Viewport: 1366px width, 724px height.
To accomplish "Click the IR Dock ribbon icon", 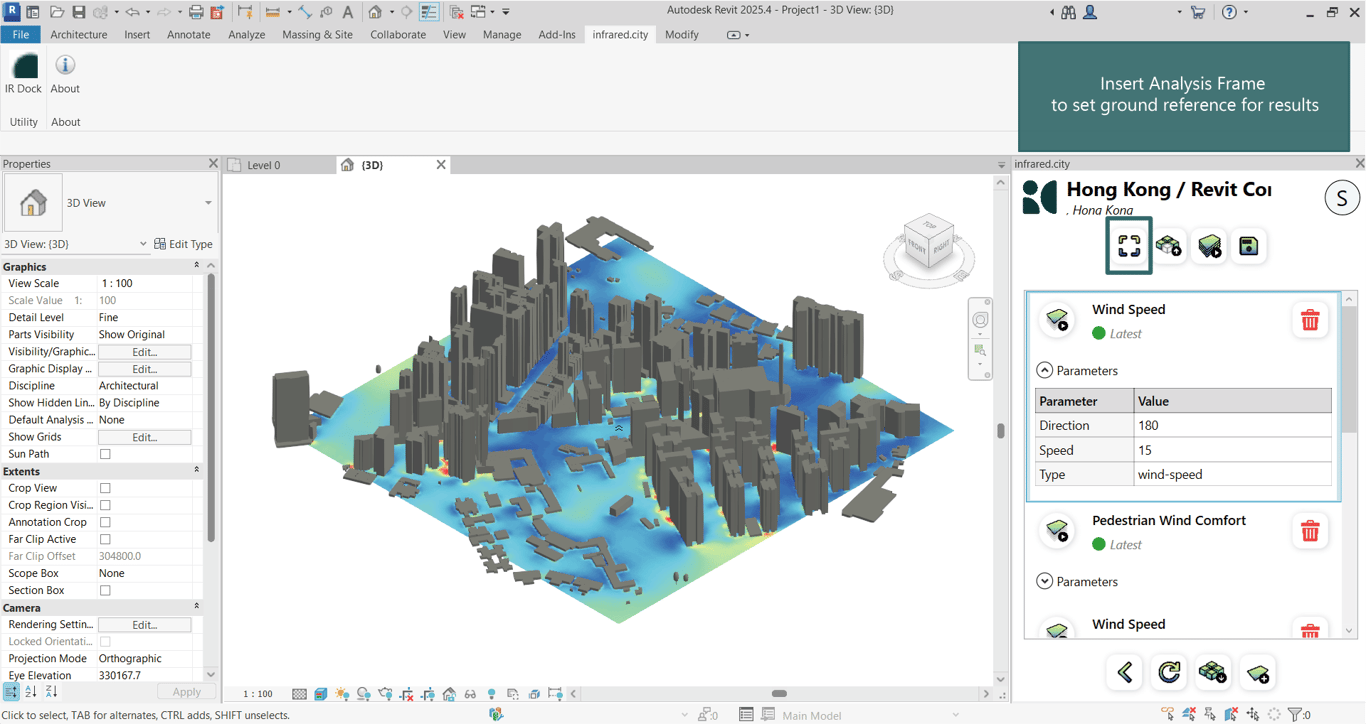I will coord(23,67).
